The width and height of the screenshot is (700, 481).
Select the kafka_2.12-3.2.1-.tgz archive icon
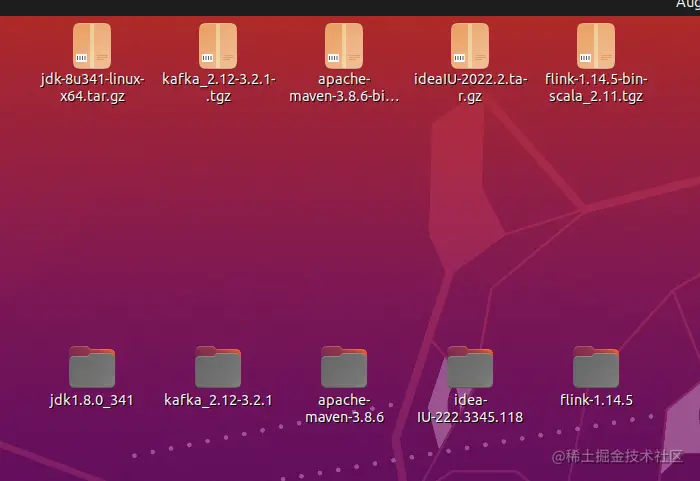[x=218, y=46]
